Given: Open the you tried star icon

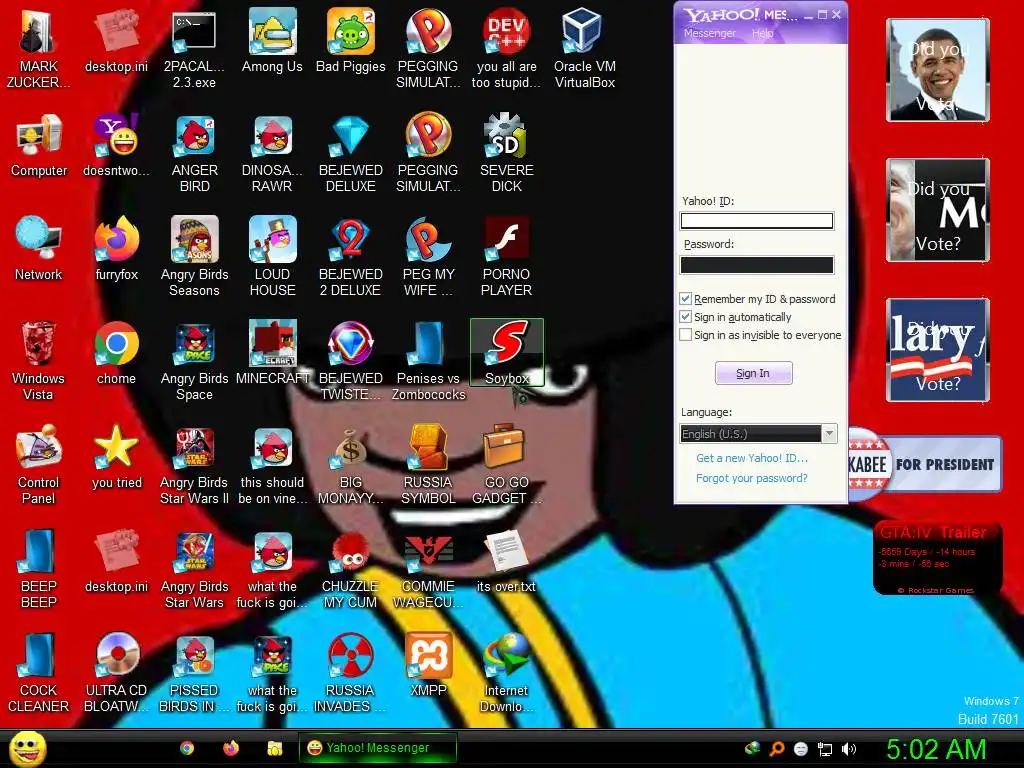Looking at the screenshot, I should (116, 457).
